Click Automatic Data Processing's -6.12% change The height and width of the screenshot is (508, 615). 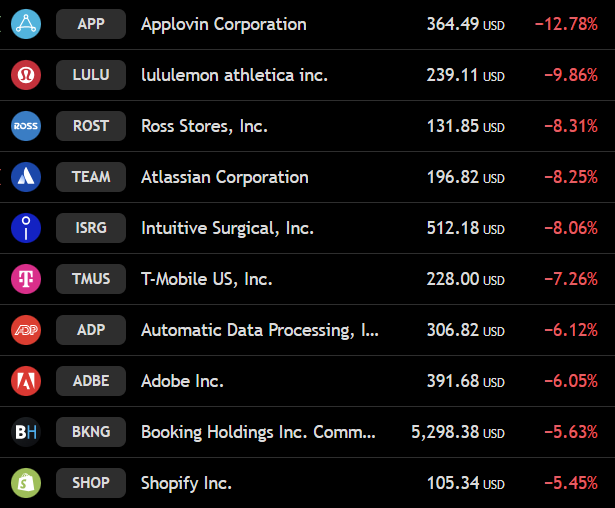[x=571, y=330]
